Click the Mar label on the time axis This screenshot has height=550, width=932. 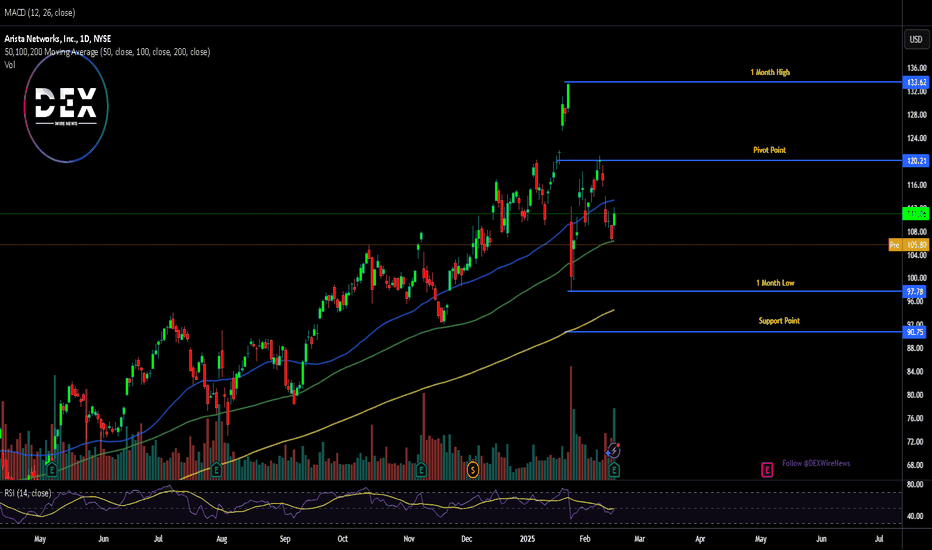pos(640,539)
